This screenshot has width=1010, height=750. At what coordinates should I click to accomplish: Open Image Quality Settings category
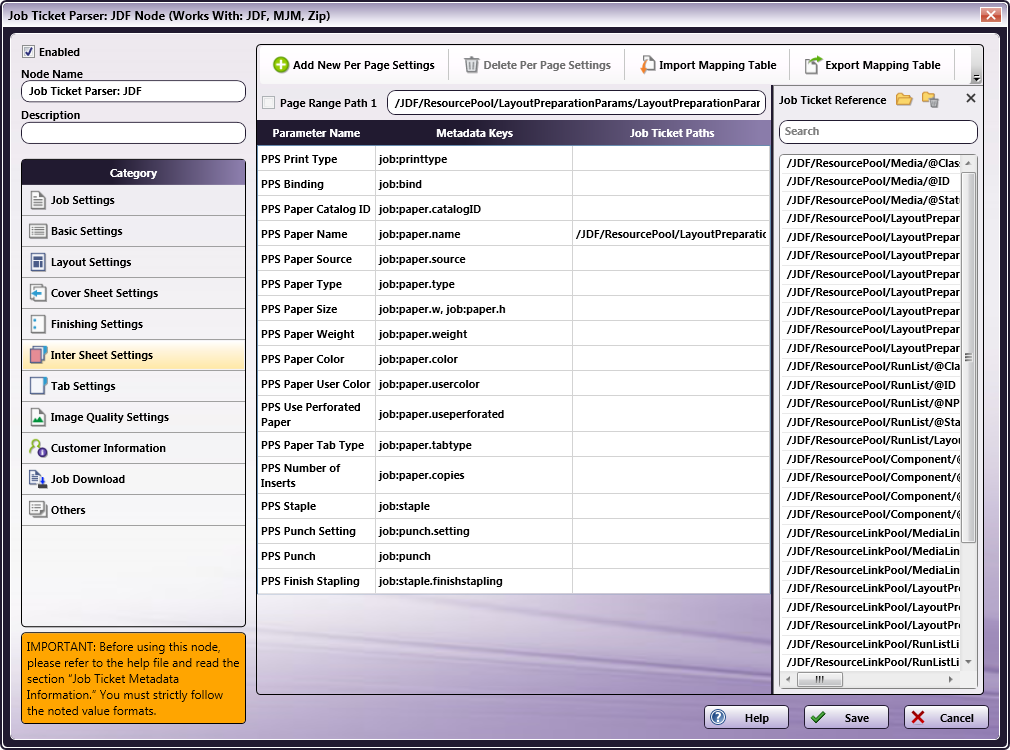point(133,417)
